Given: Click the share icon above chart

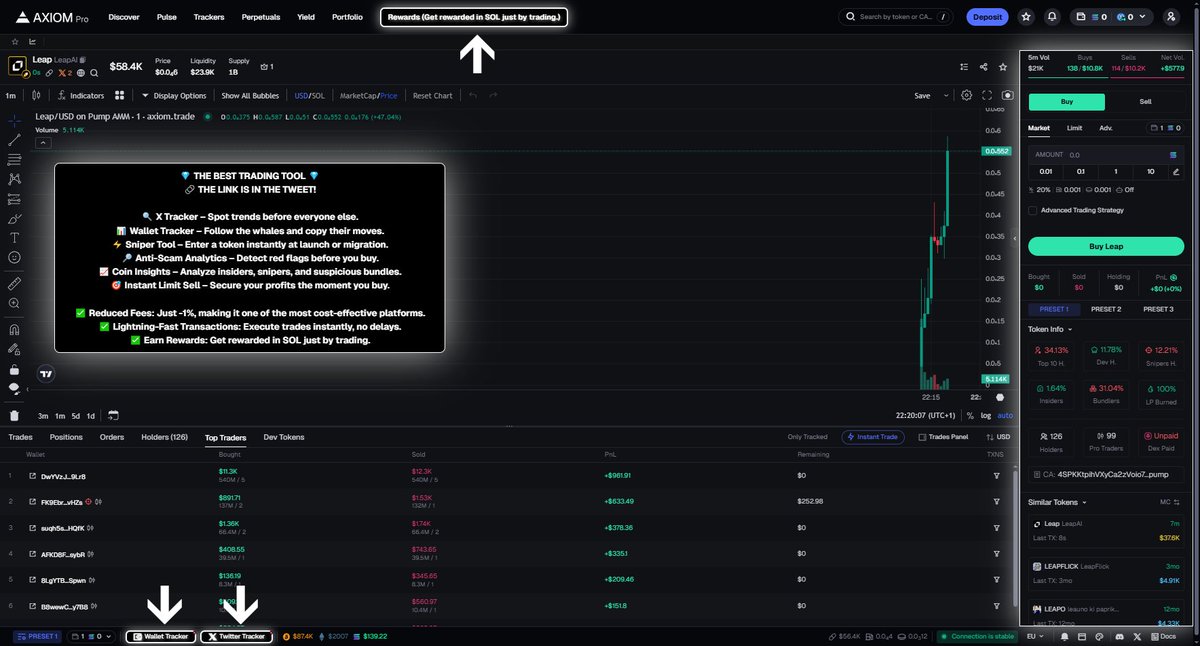Looking at the screenshot, I should [x=984, y=67].
